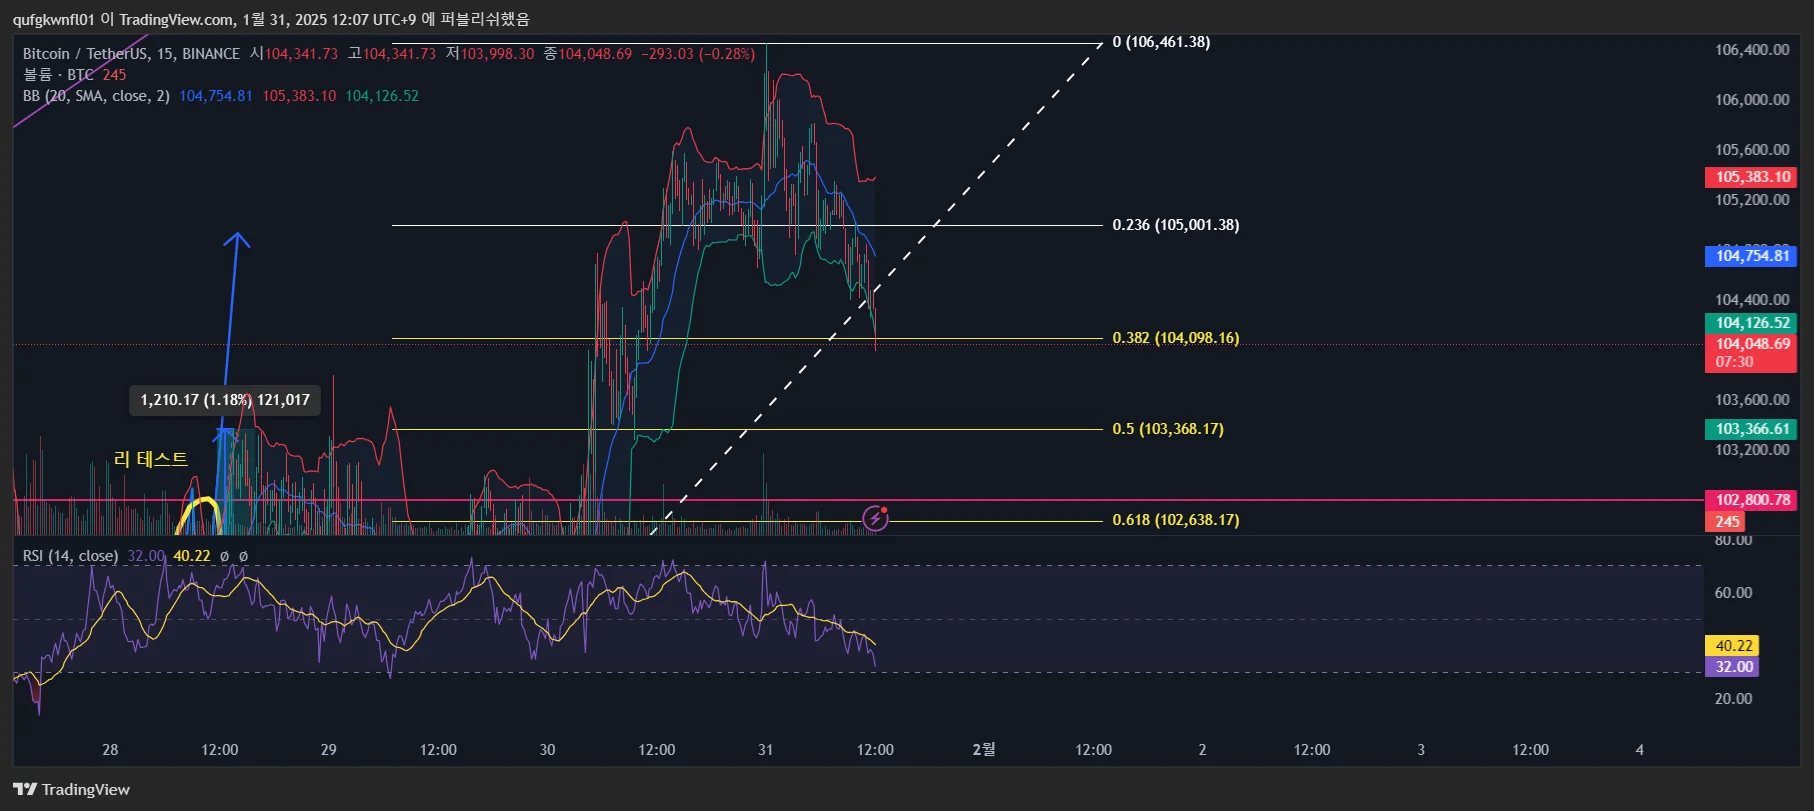Select the Bitcoin / TetherUS symbol title
This screenshot has width=1814, height=811.
click(131, 54)
